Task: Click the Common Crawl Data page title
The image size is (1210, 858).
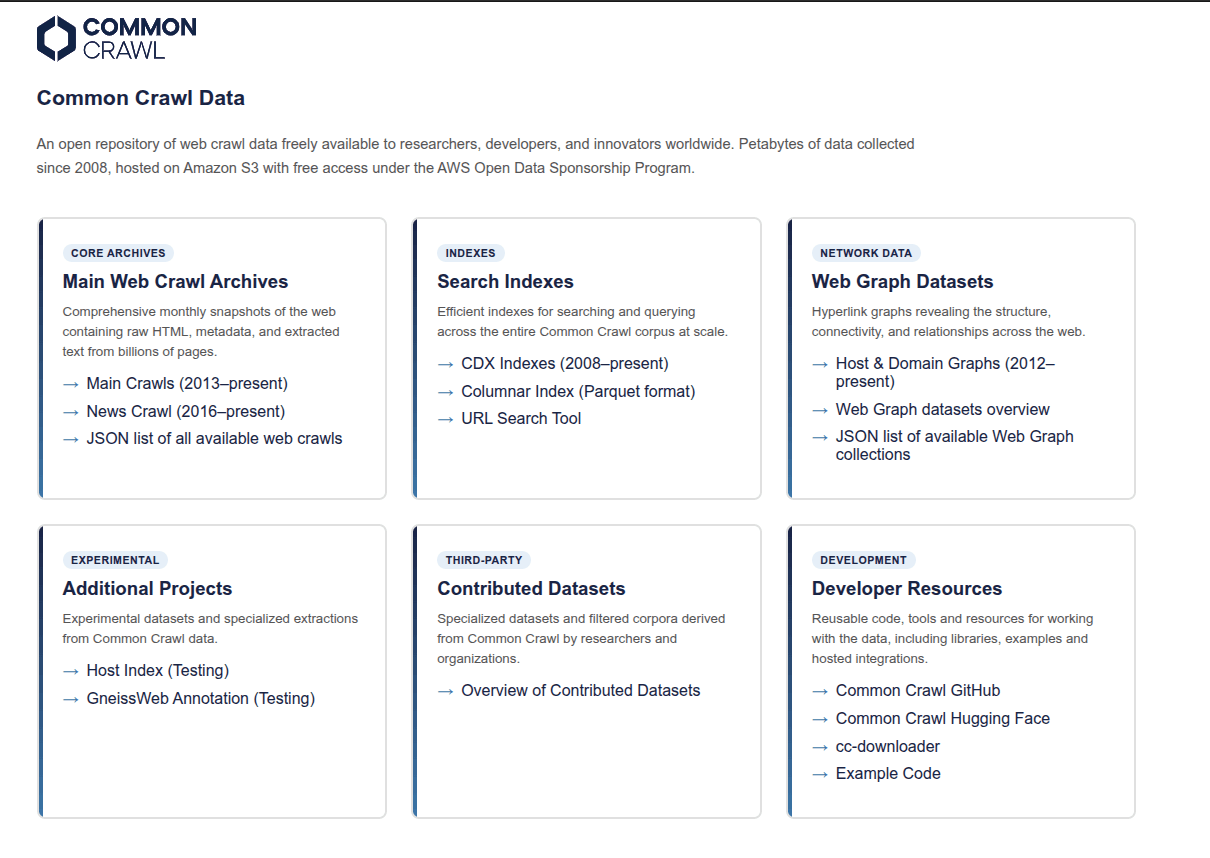Action: coord(141,98)
